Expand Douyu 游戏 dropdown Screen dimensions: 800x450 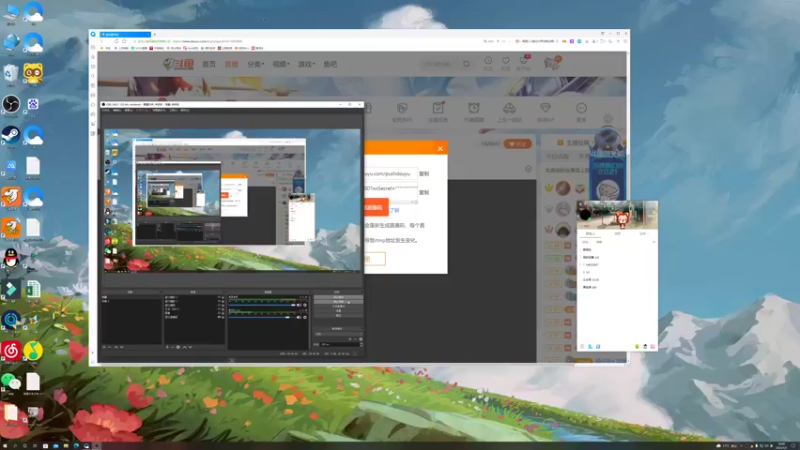pos(306,64)
